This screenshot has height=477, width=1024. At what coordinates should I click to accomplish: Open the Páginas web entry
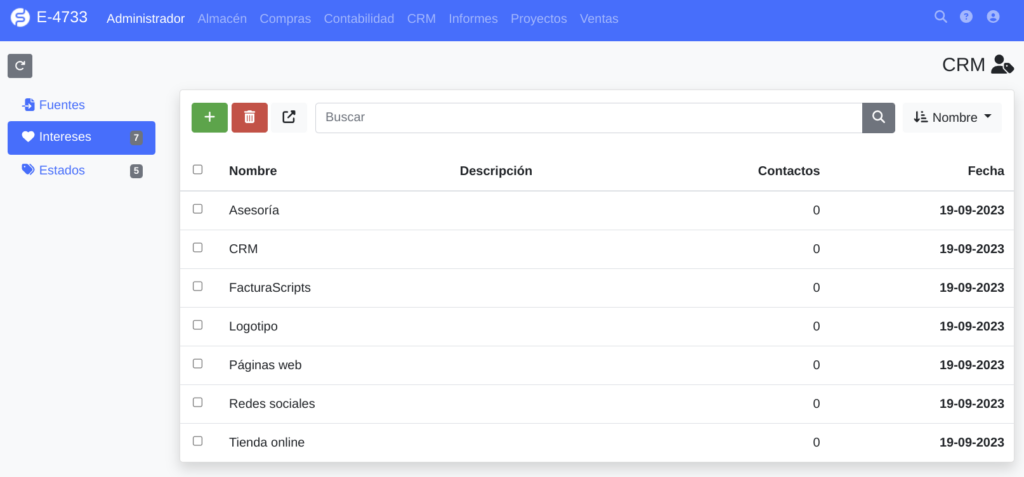[x=265, y=365]
